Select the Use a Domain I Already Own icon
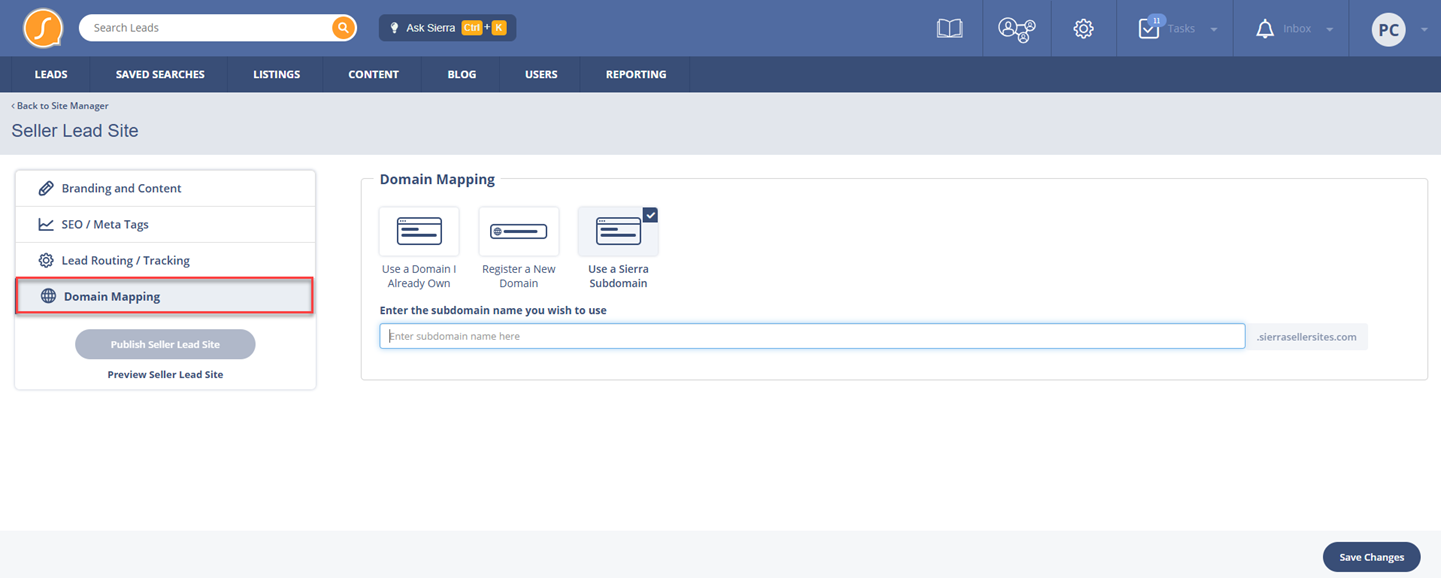Viewport: 1441px width, 578px height. pos(419,231)
